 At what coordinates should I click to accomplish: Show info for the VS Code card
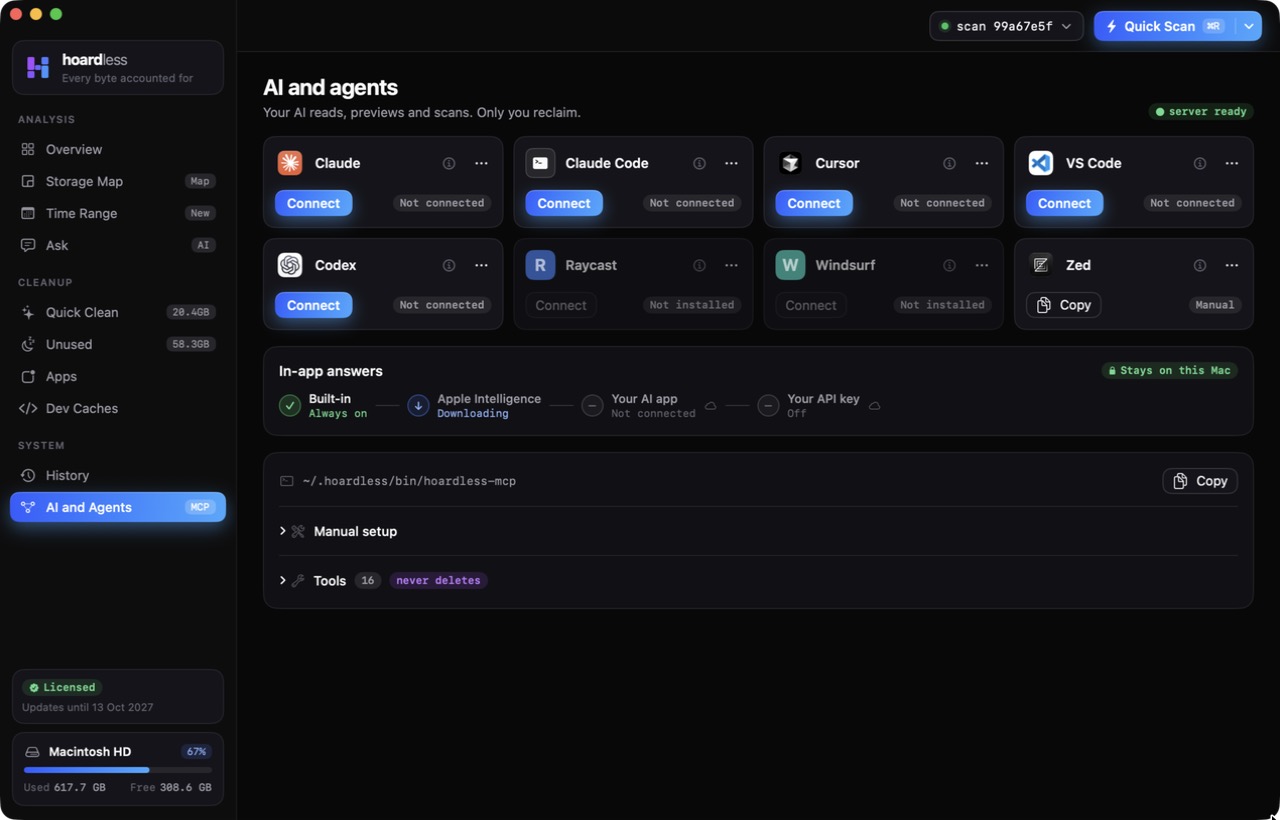pyautogui.click(x=1200, y=163)
